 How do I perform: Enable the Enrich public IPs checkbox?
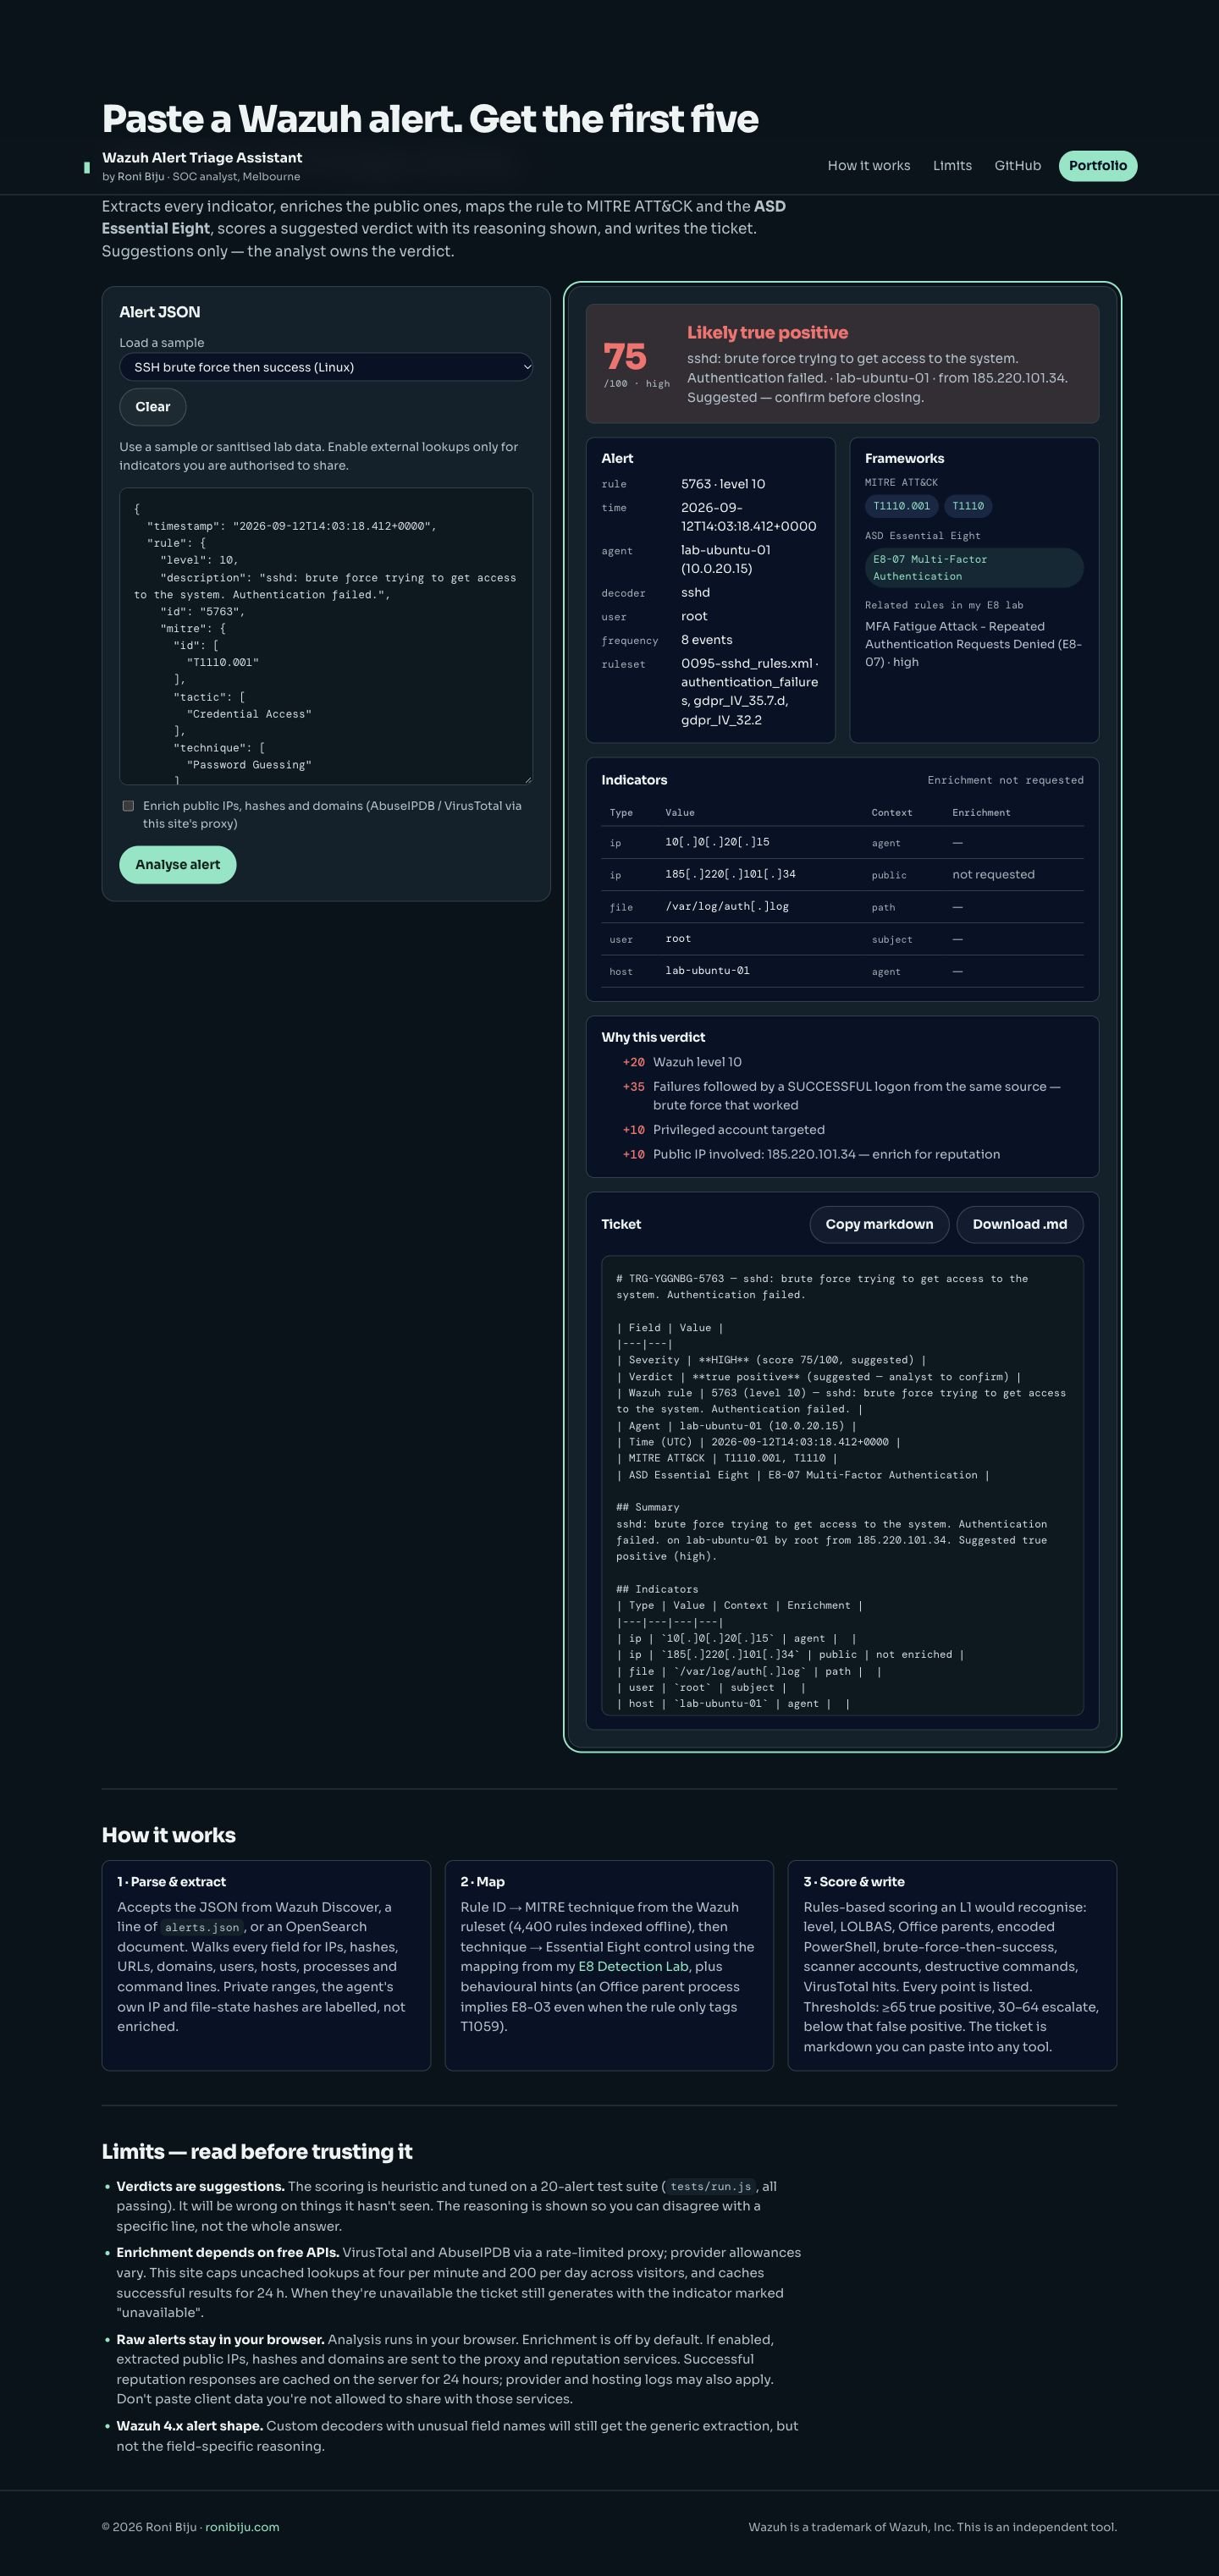point(128,806)
